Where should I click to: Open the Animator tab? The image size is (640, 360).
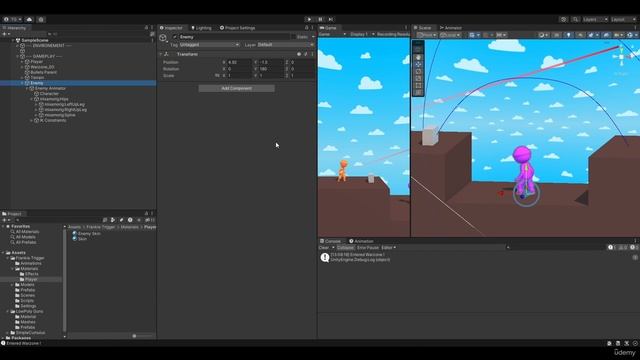[x=451, y=28]
